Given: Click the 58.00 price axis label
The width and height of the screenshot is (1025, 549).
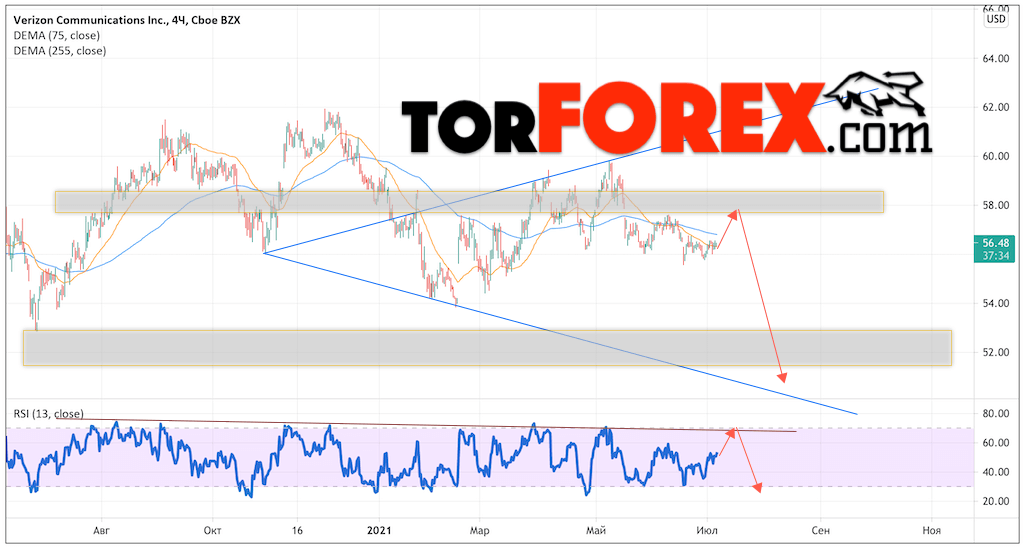Looking at the screenshot, I should coord(995,205).
